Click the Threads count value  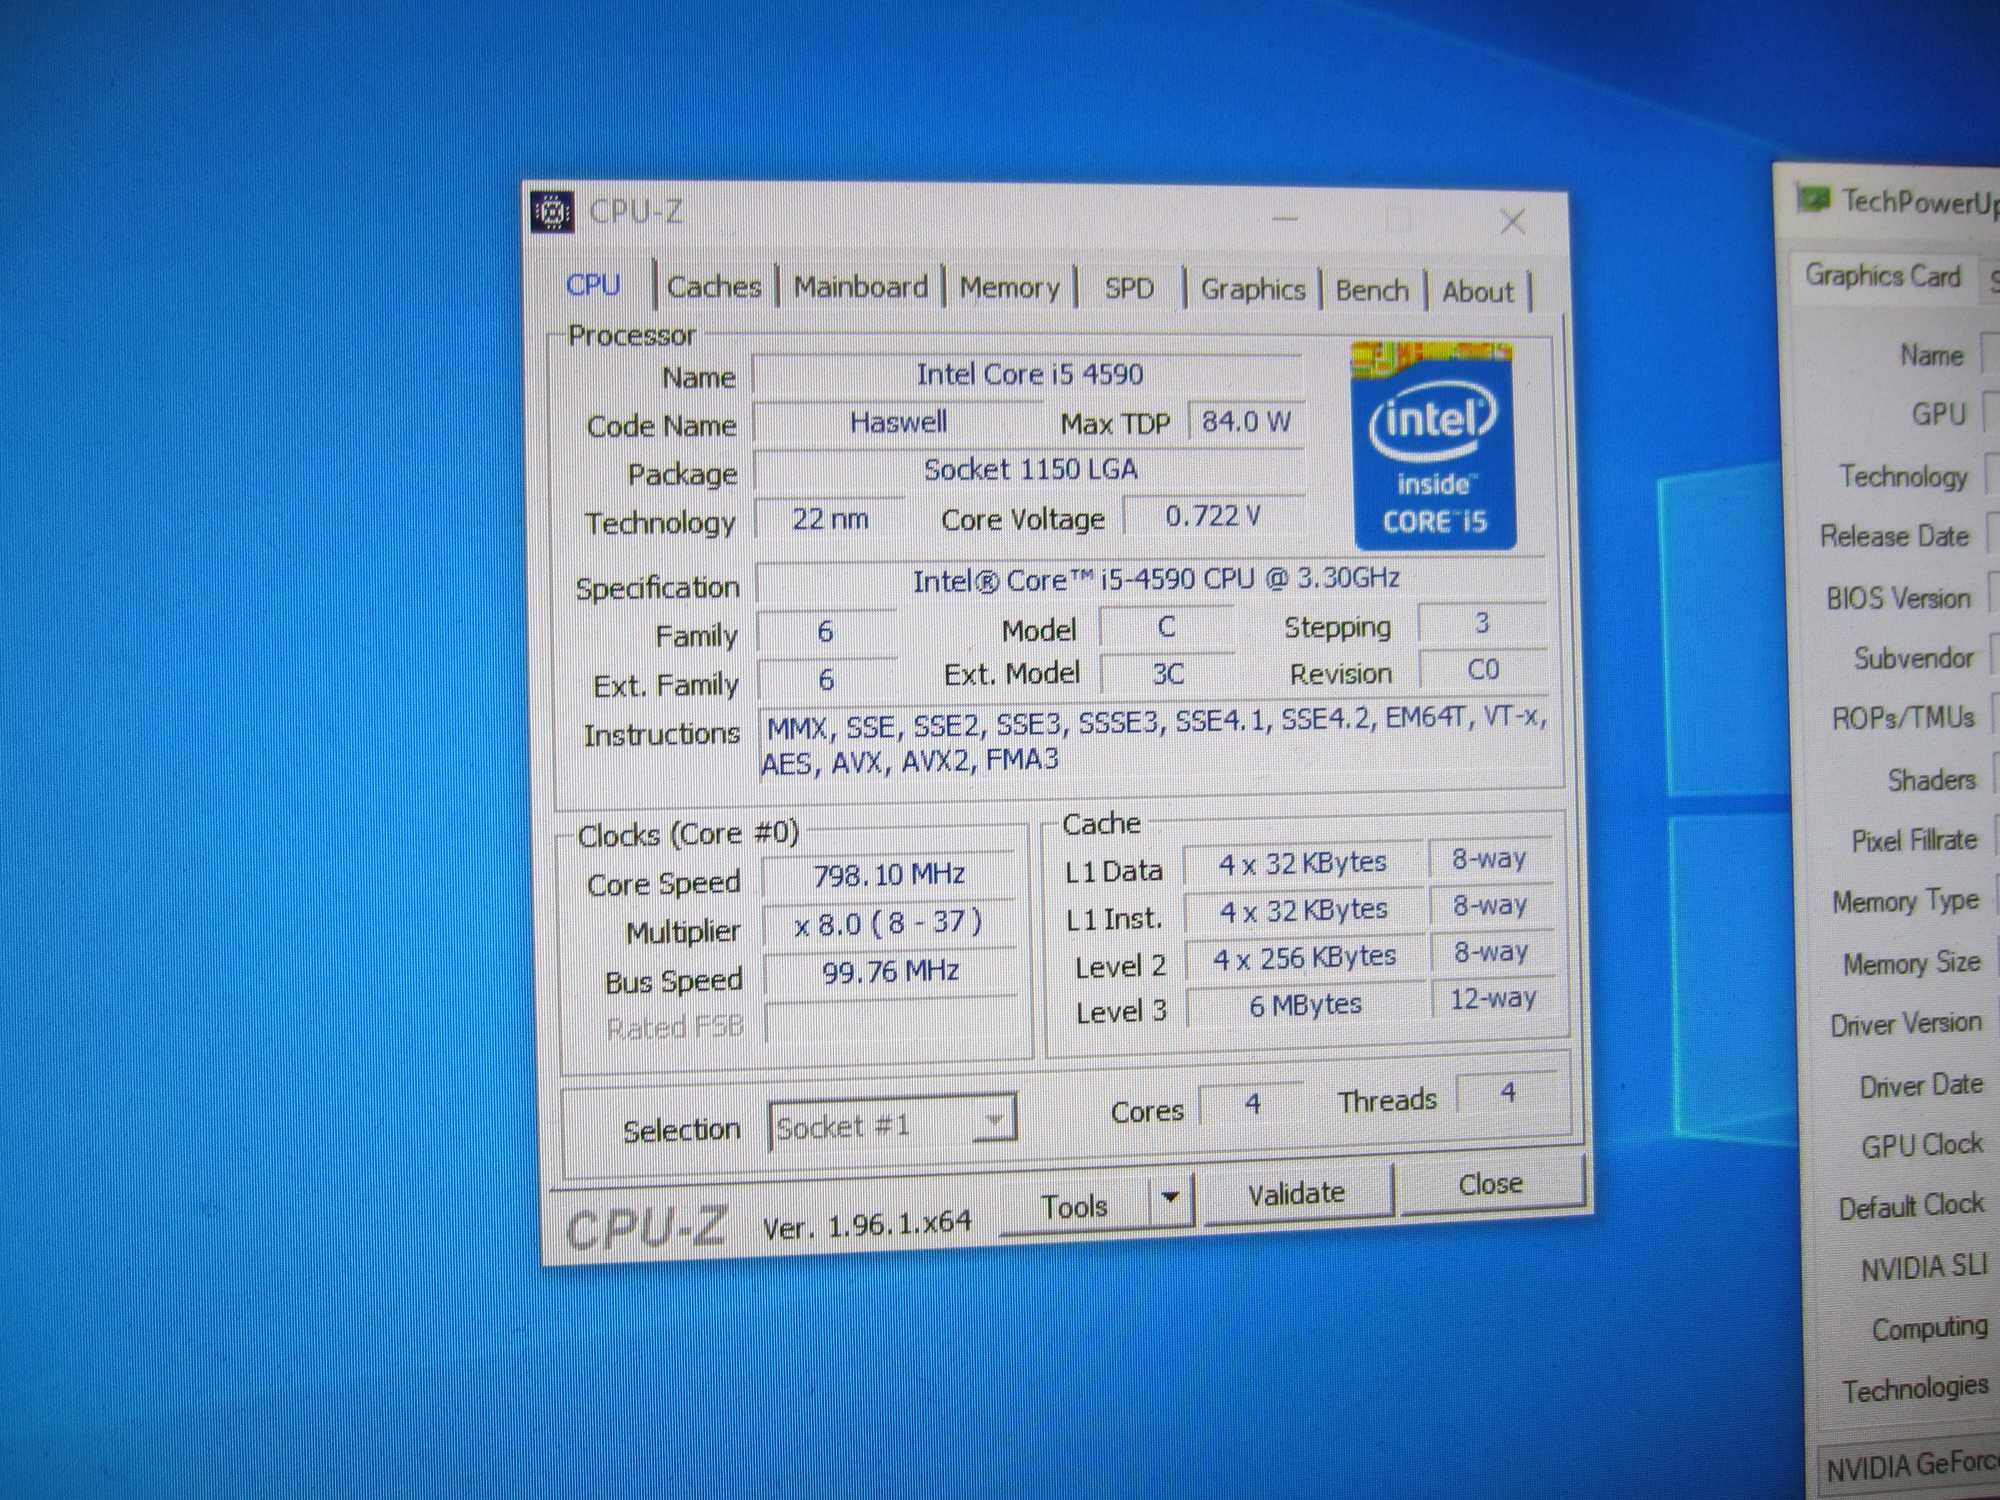[x=1508, y=1093]
